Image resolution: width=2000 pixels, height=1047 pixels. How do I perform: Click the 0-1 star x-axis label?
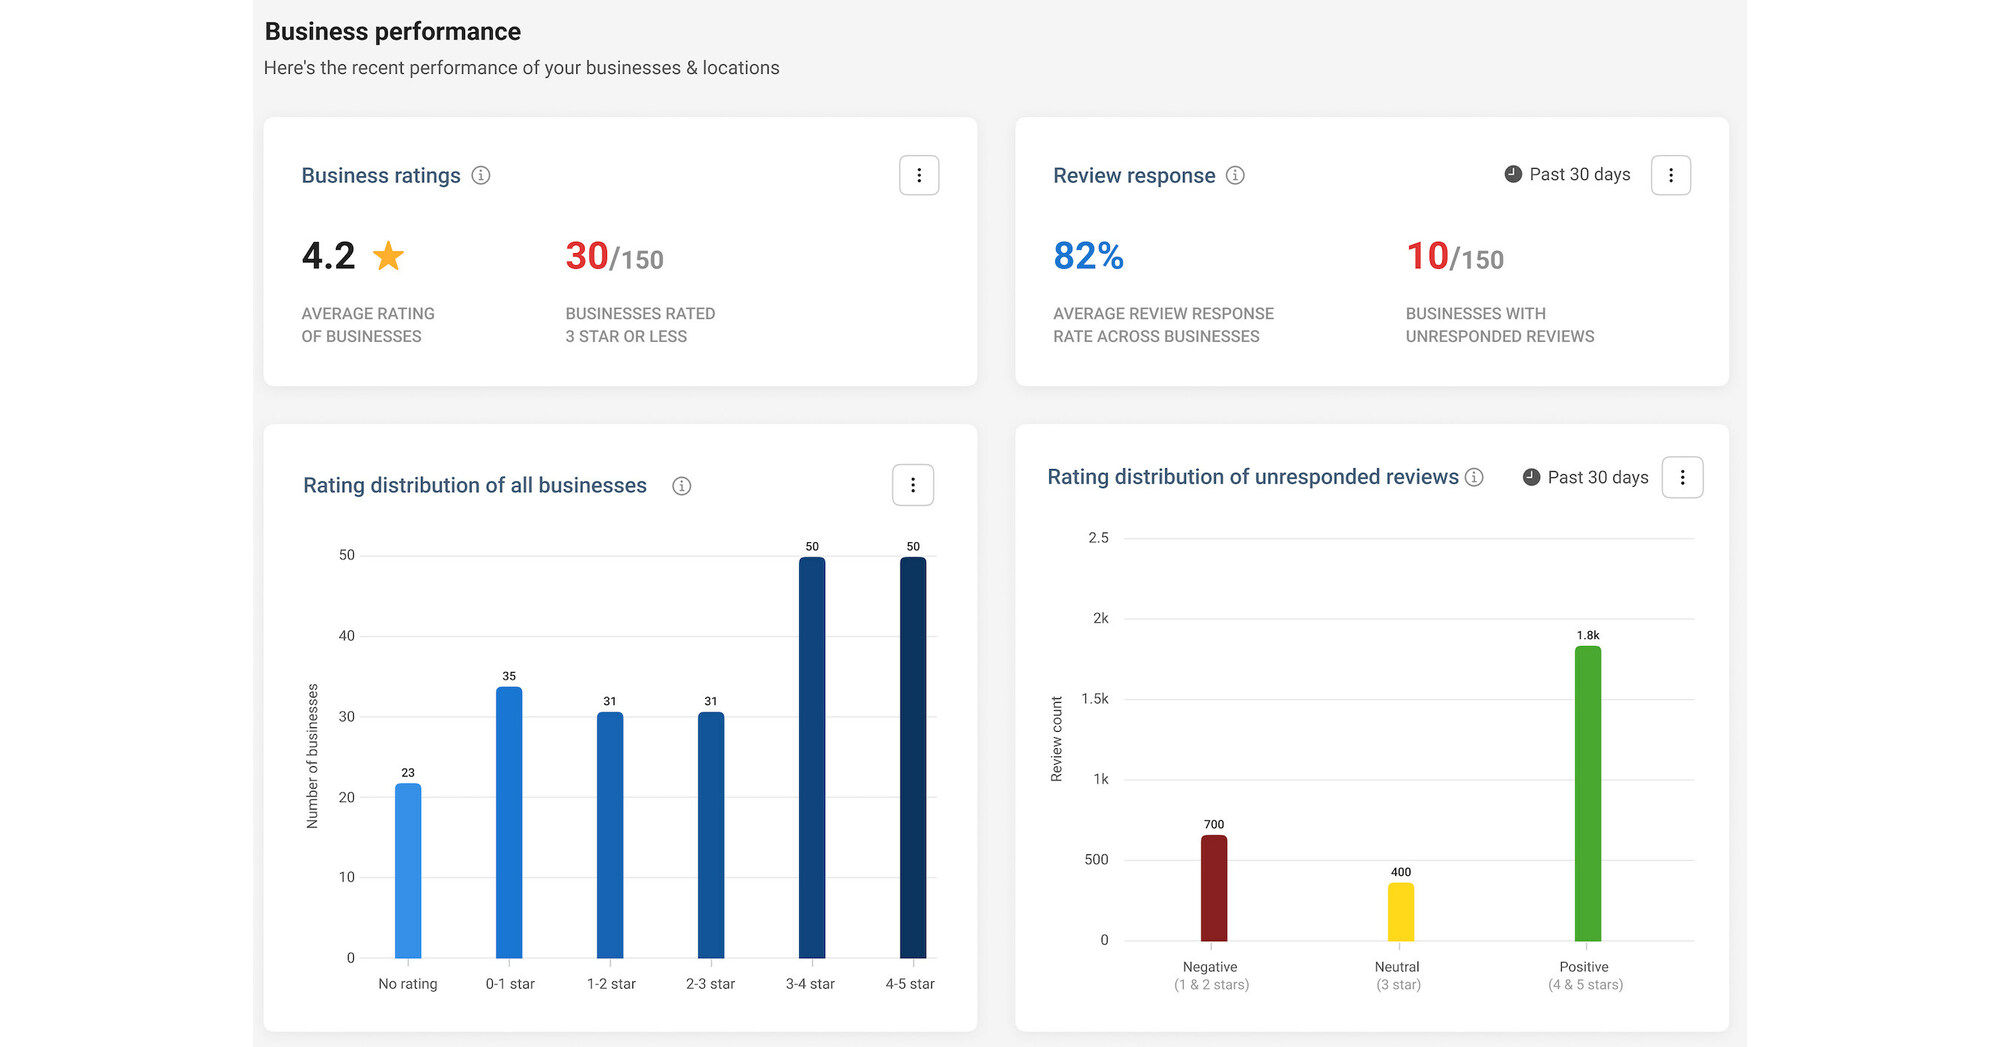[510, 984]
